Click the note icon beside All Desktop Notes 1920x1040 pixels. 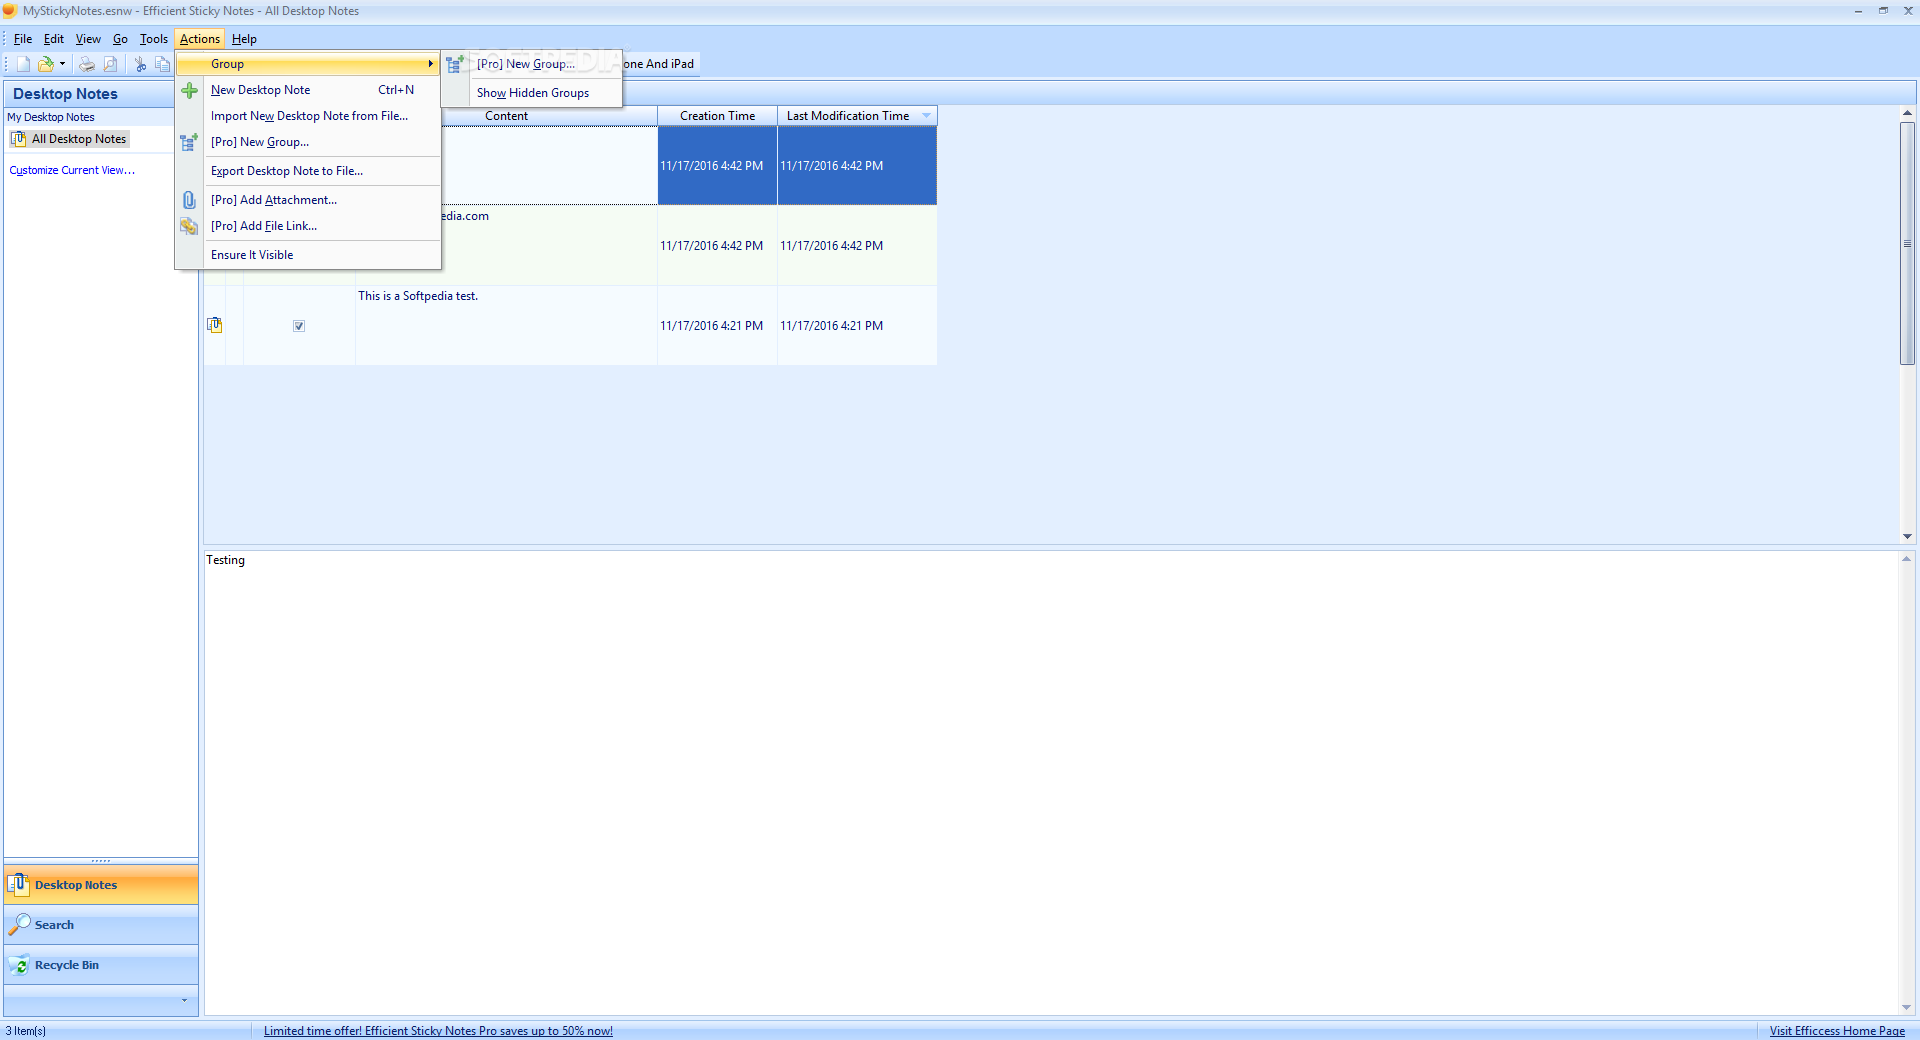click(x=18, y=139)
